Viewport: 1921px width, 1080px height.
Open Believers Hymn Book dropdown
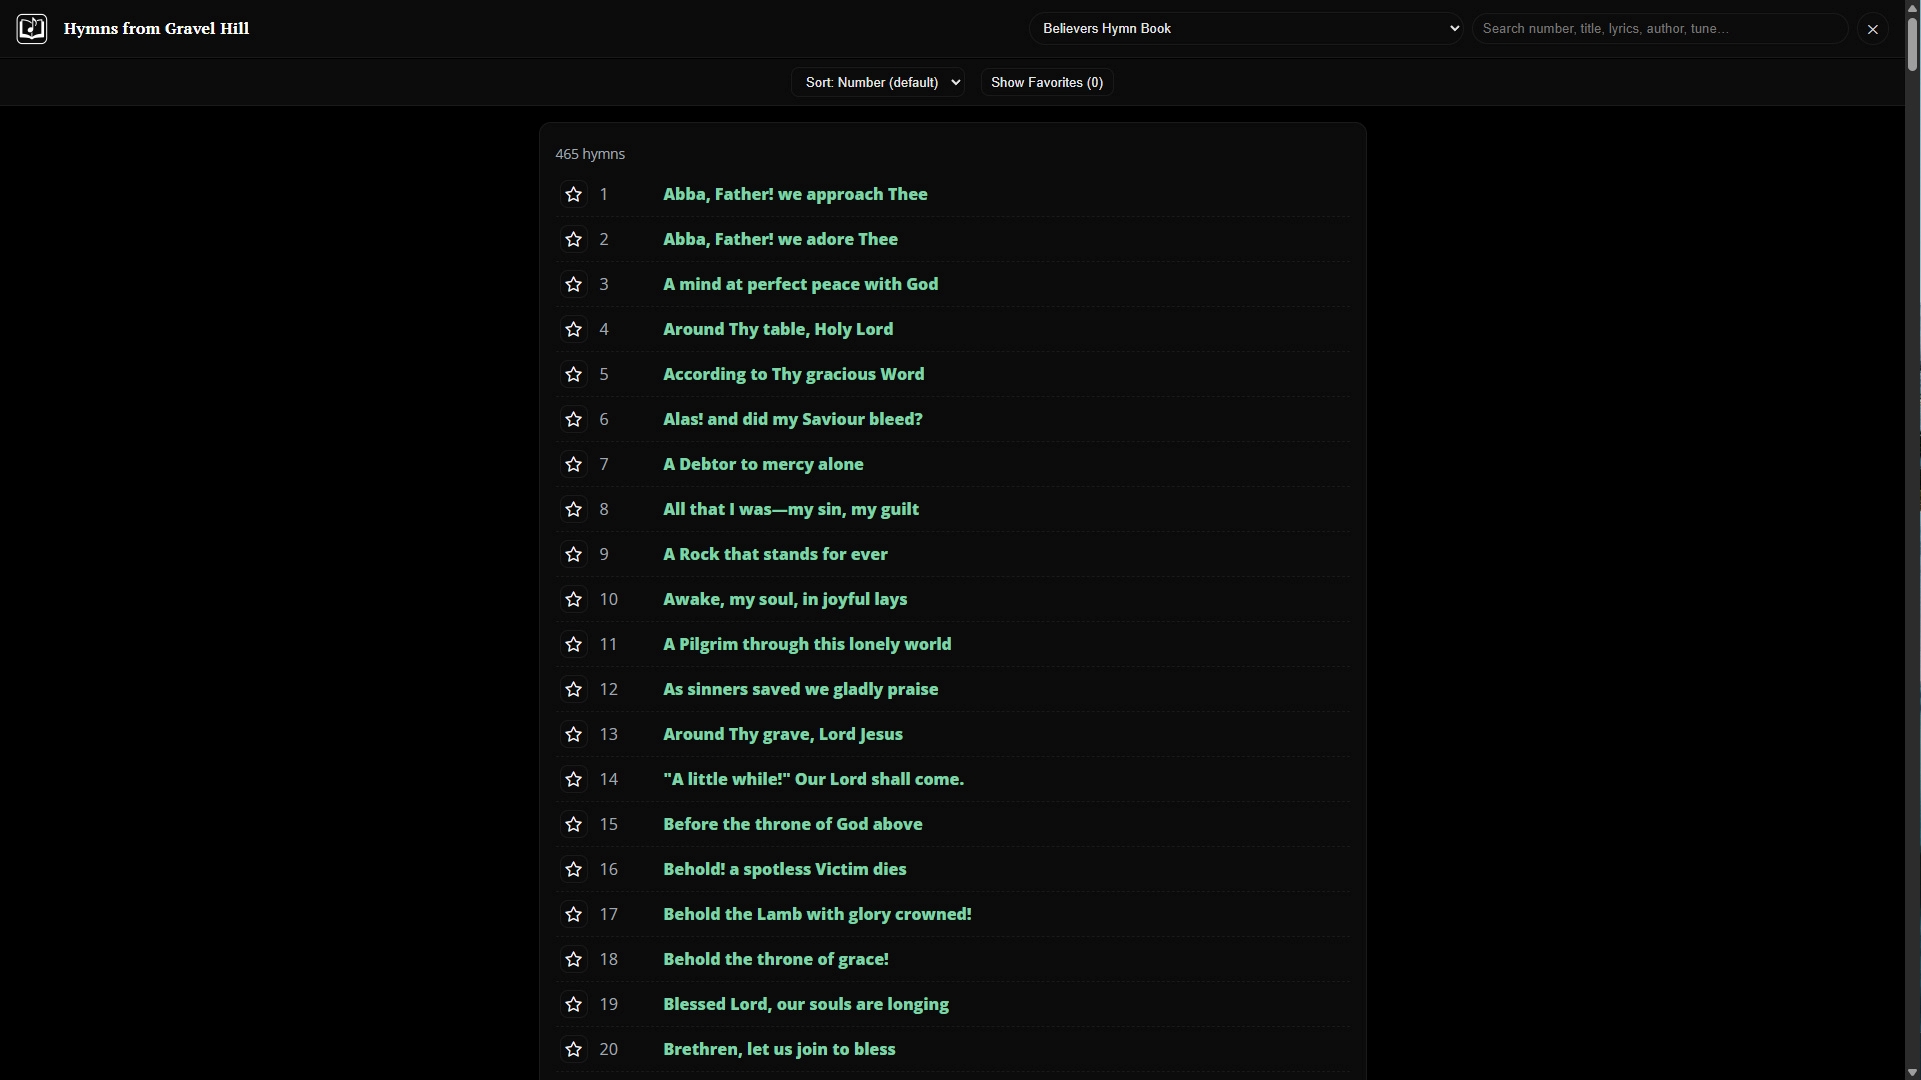[1246, 28]
